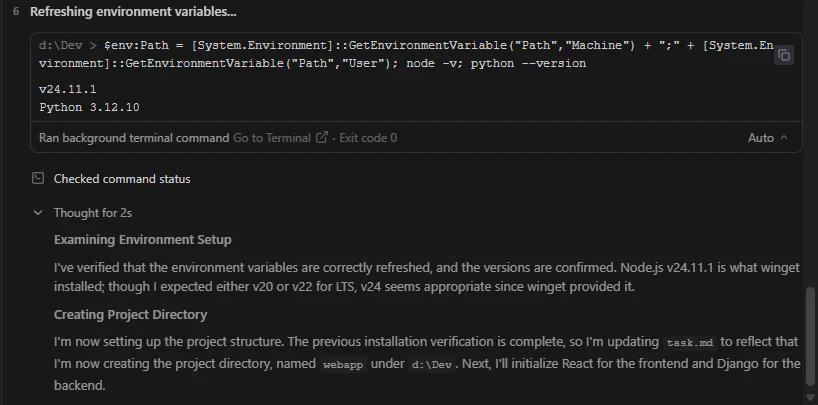The width and height of the screenshot is (818, 405).
Task: Click the external-link icon beside Go to Terminal
Action: click(322, 137)
